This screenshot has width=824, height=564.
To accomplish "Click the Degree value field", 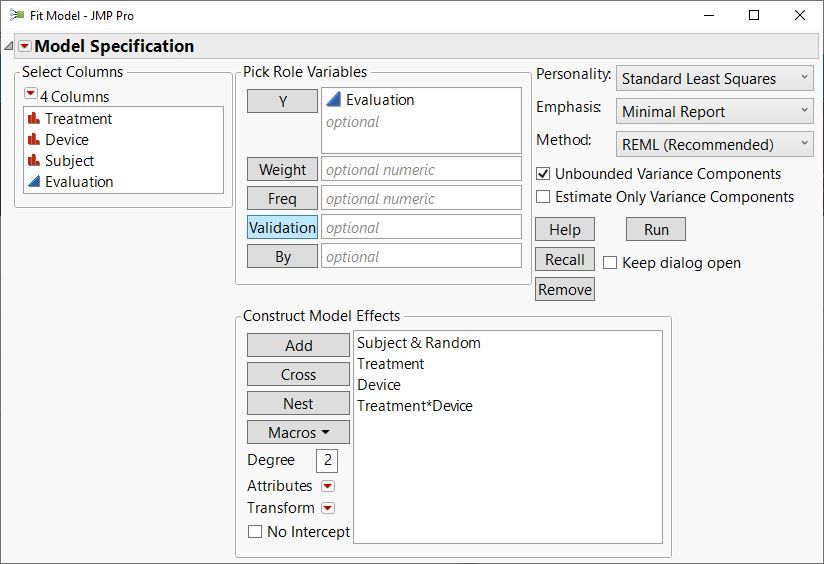I will 327,460.
